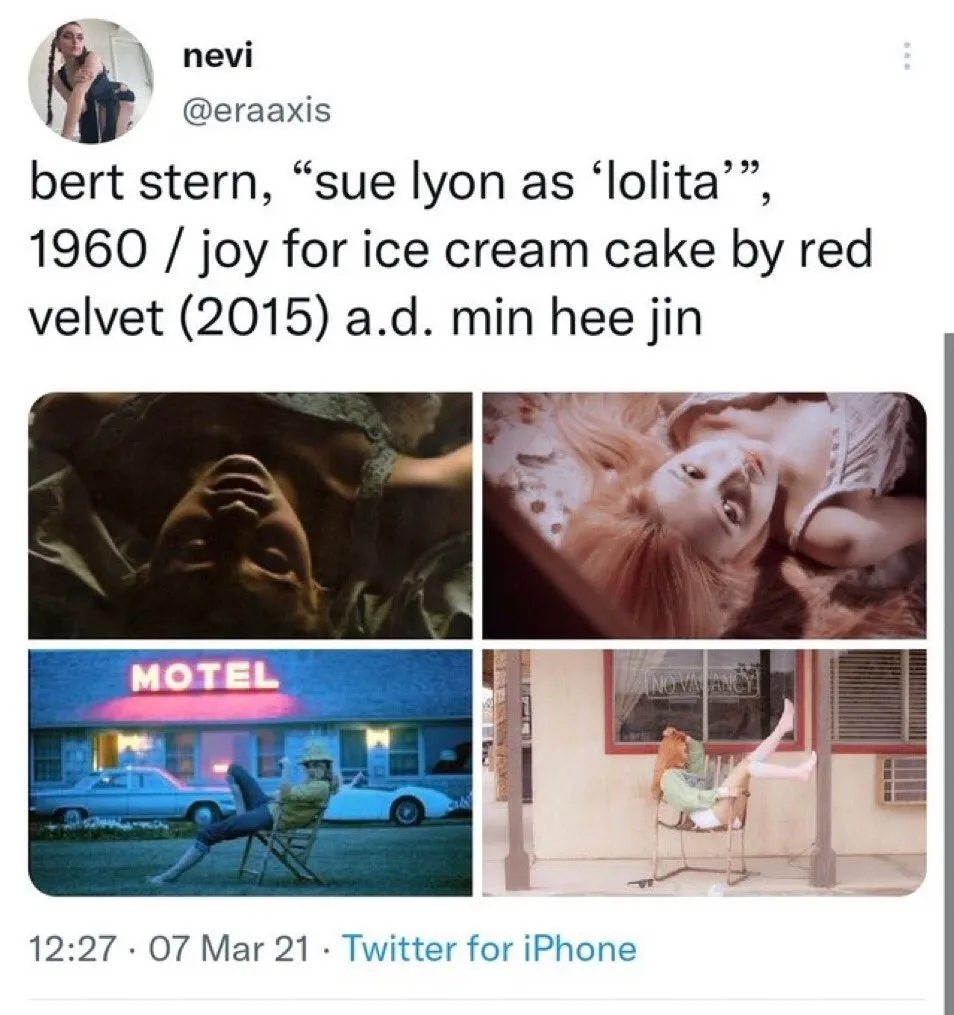This screenshot has height=1015, width=954.
Task: Open the three-dot more options menu
Action: [907, 56]
